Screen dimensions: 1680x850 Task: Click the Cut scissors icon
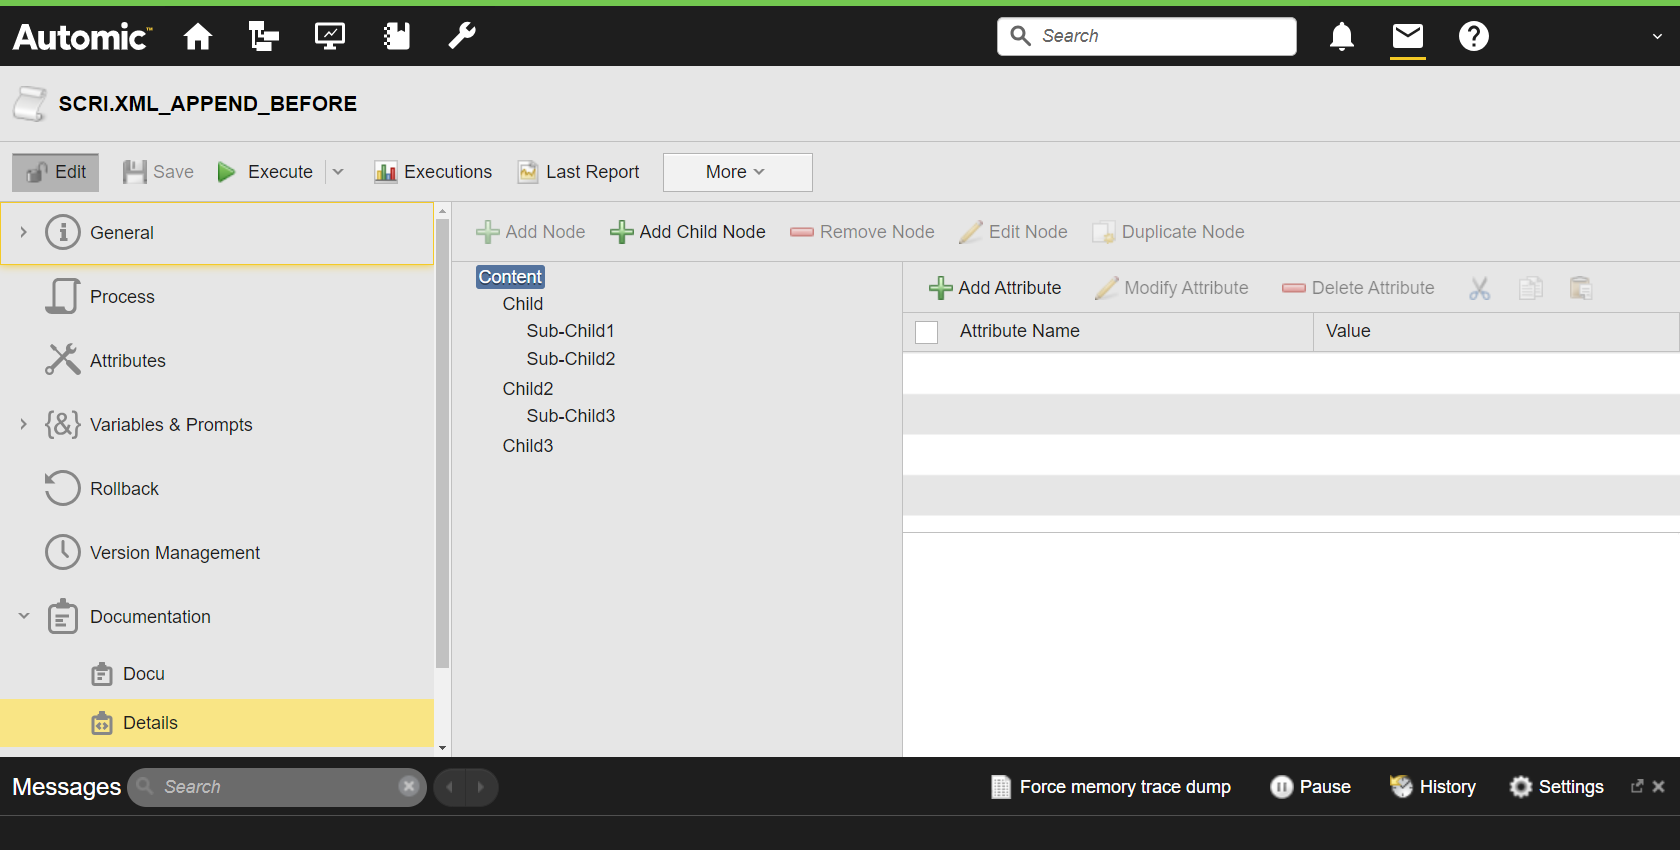pyautogui.click(x=1480, y=289)
